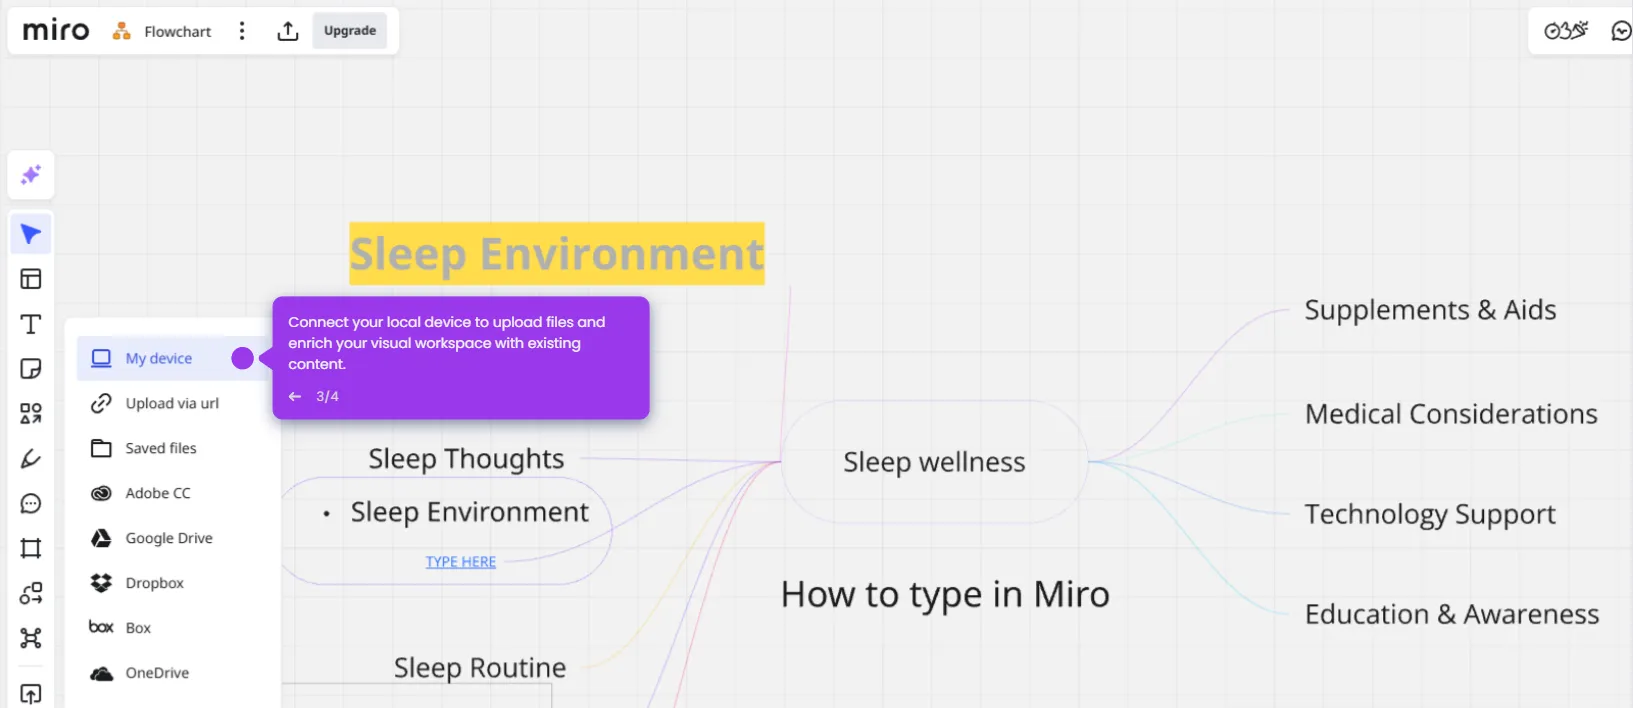This screenshot has height=708, width=1633.
Task: Click the purple tour hotspot dot
Action: pyautogui.click(x=242, y=358)
